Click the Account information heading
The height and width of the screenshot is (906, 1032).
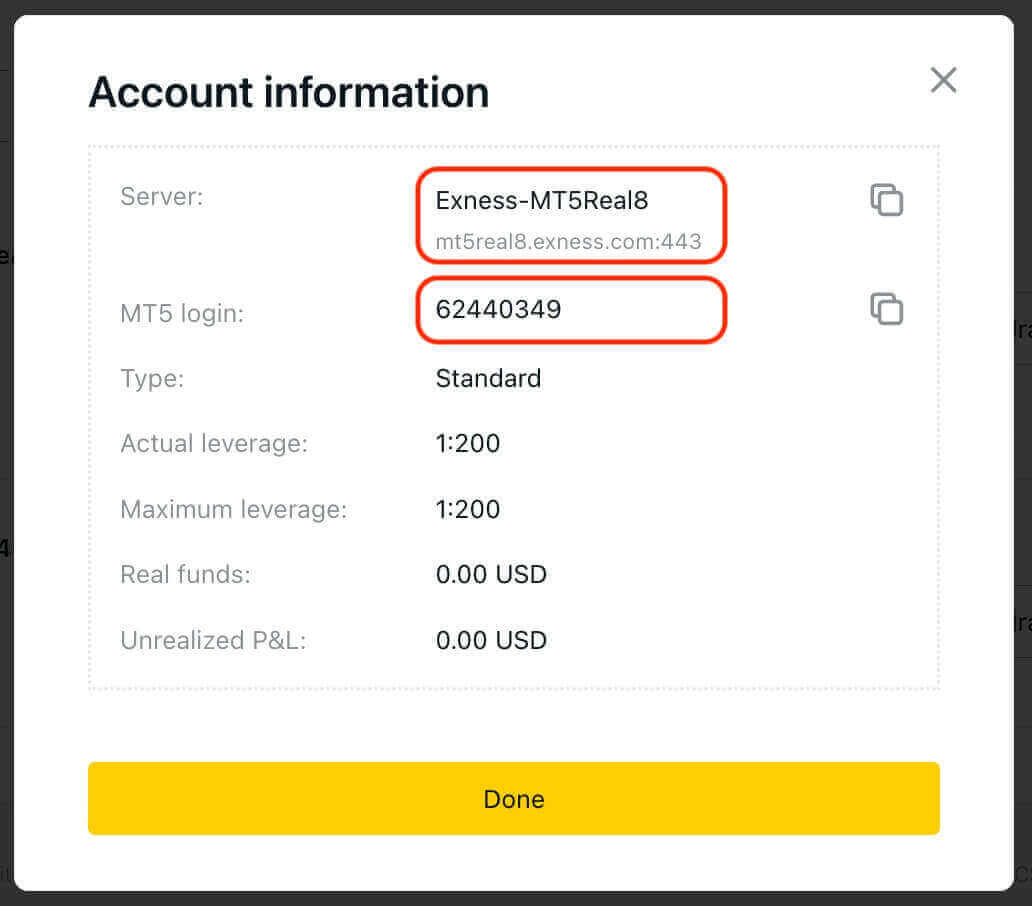pyautogui.click(x=289, y=92)
